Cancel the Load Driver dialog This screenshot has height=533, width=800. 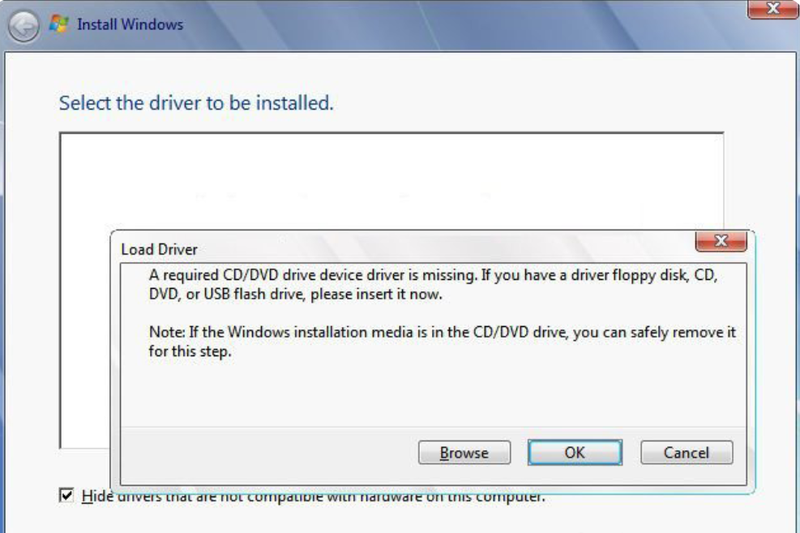click(x=687, y=452)
